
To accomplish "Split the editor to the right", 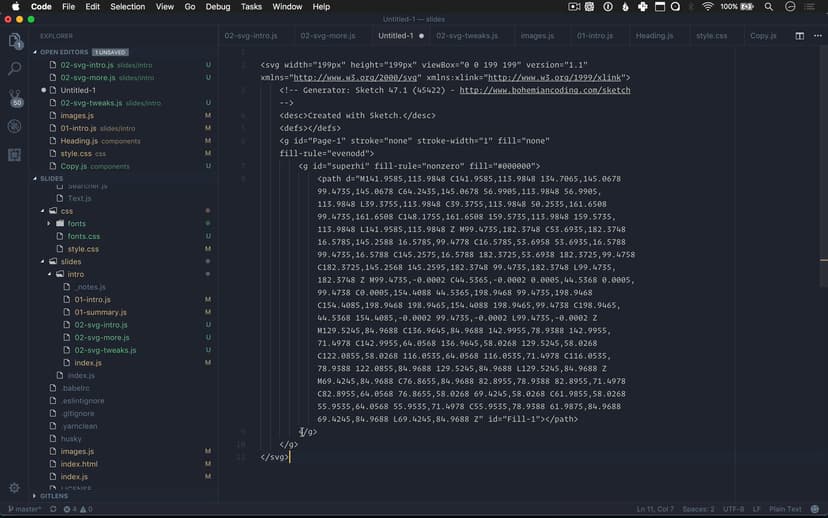I will point(800,36).
